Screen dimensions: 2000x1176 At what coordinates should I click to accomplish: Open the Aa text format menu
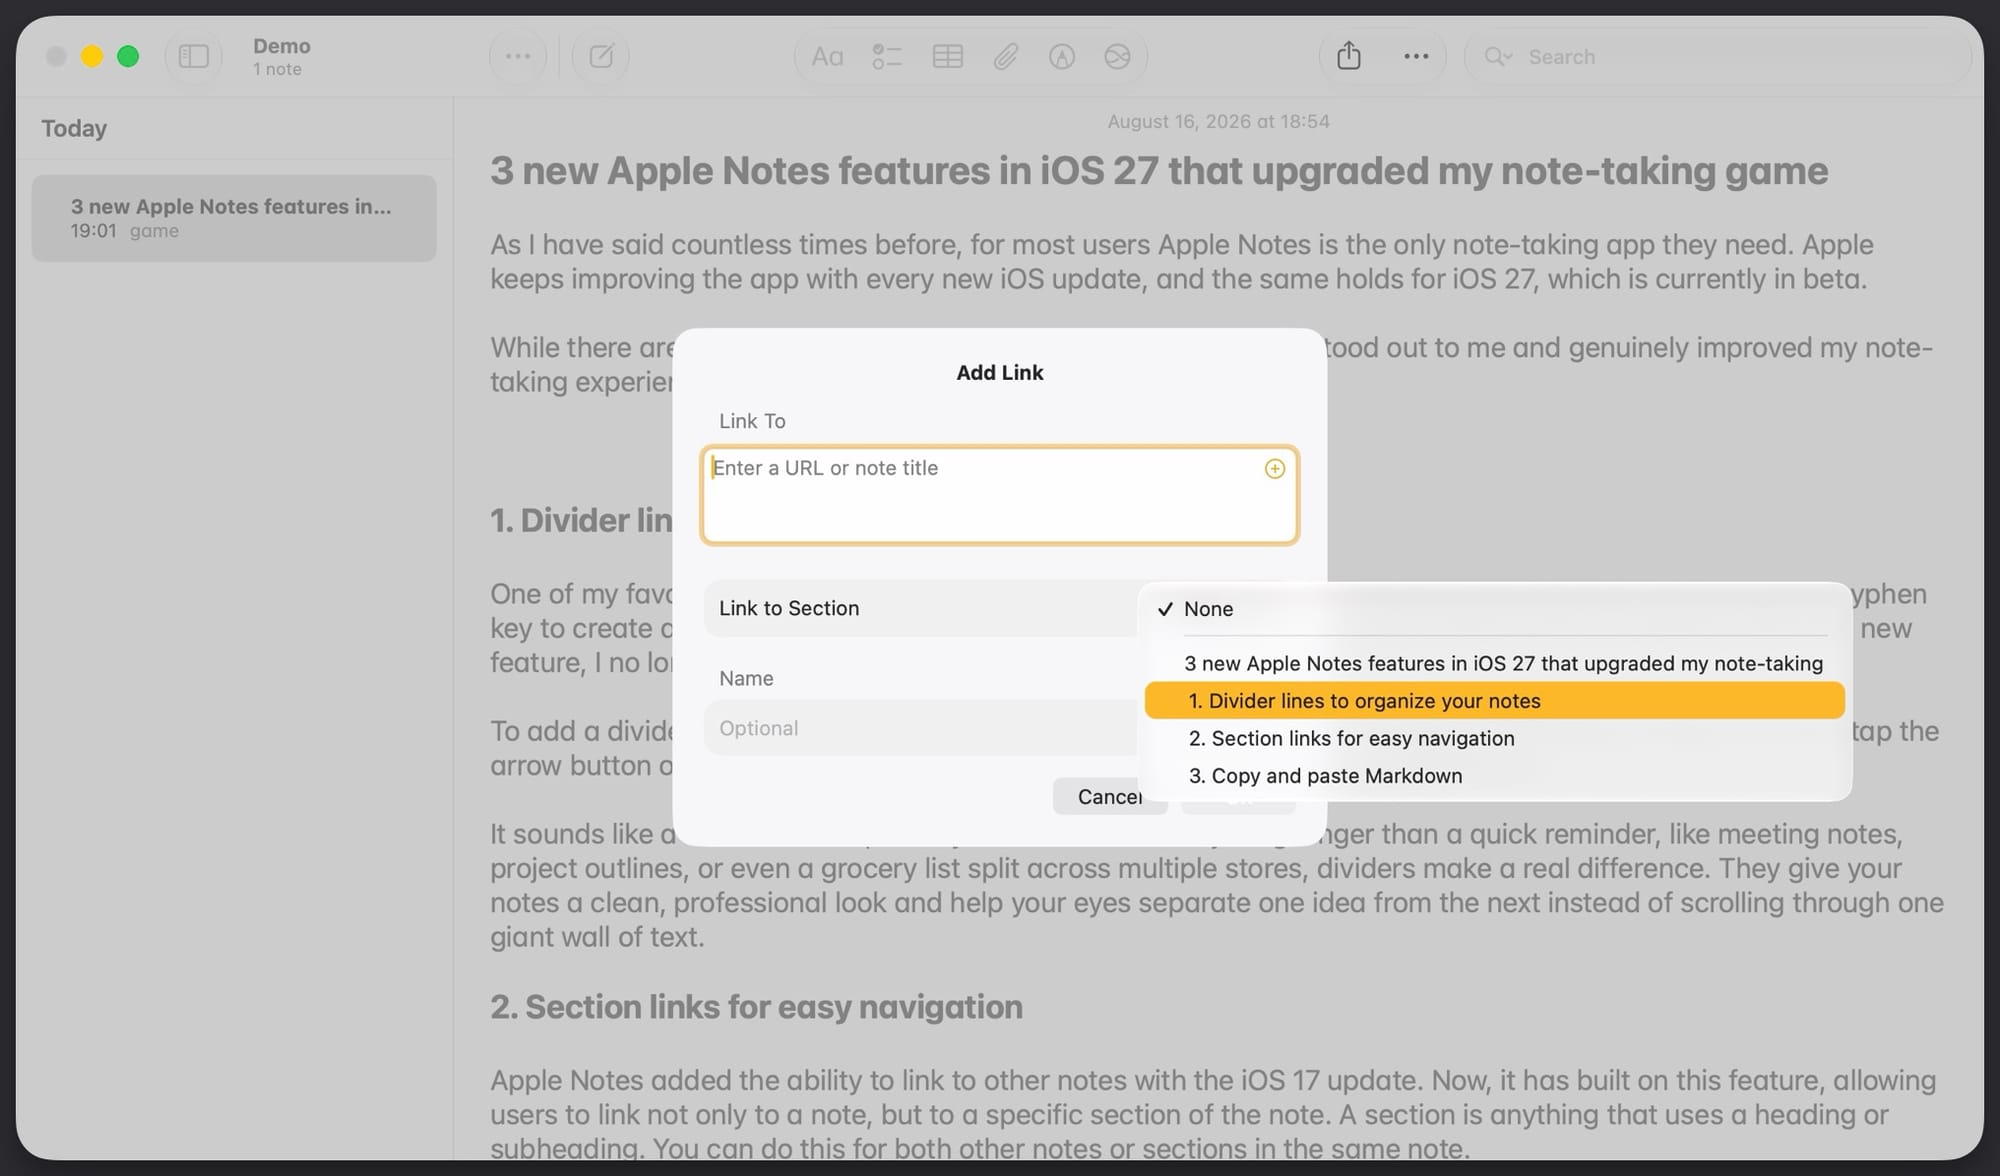point(827,57)
